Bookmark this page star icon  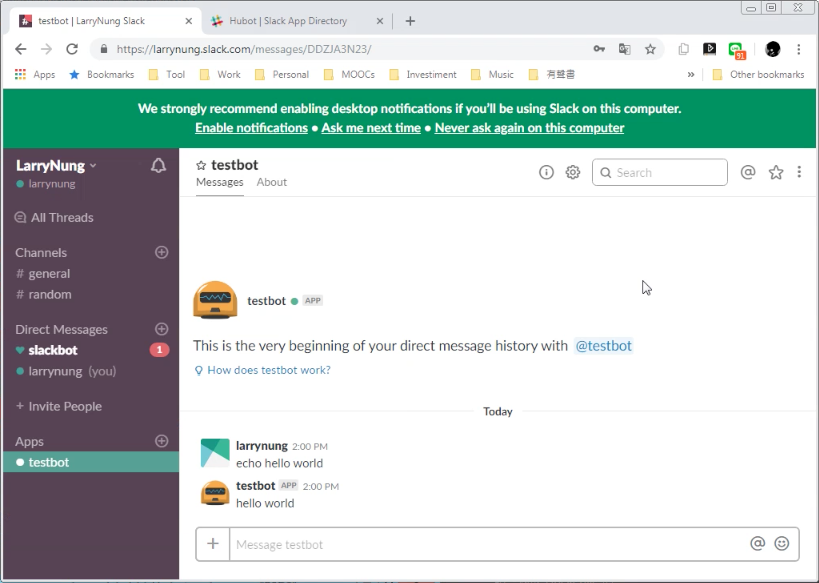(x=650, y=49)
